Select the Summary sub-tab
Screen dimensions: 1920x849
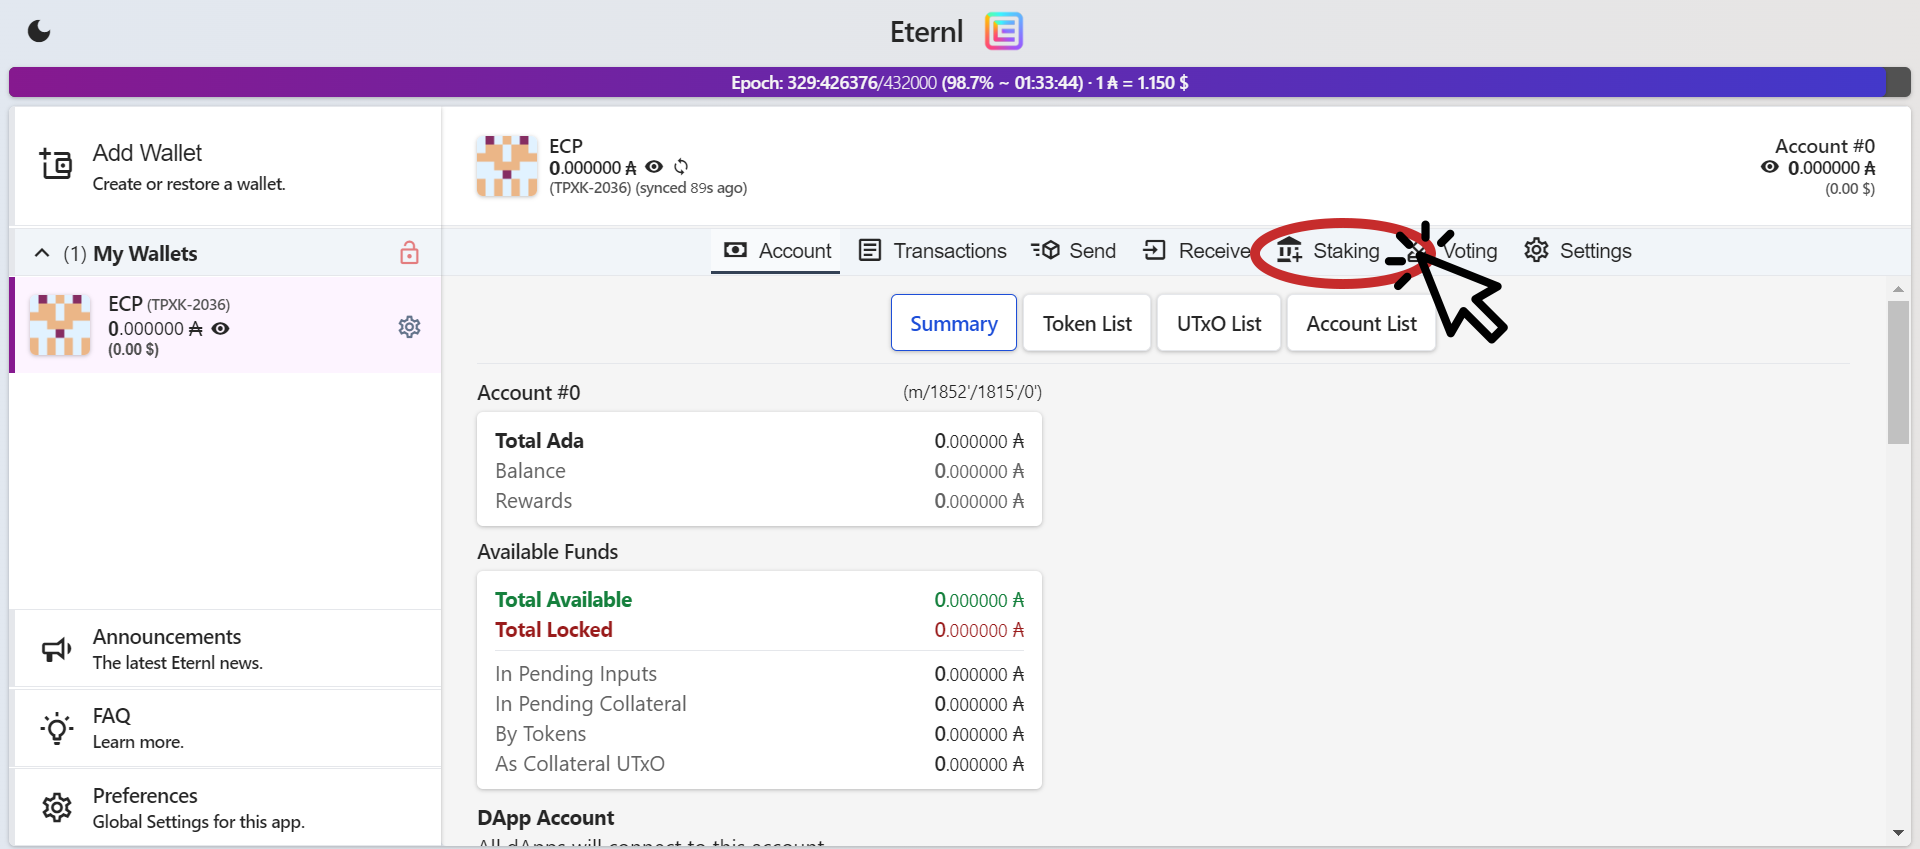coord(954,323)
